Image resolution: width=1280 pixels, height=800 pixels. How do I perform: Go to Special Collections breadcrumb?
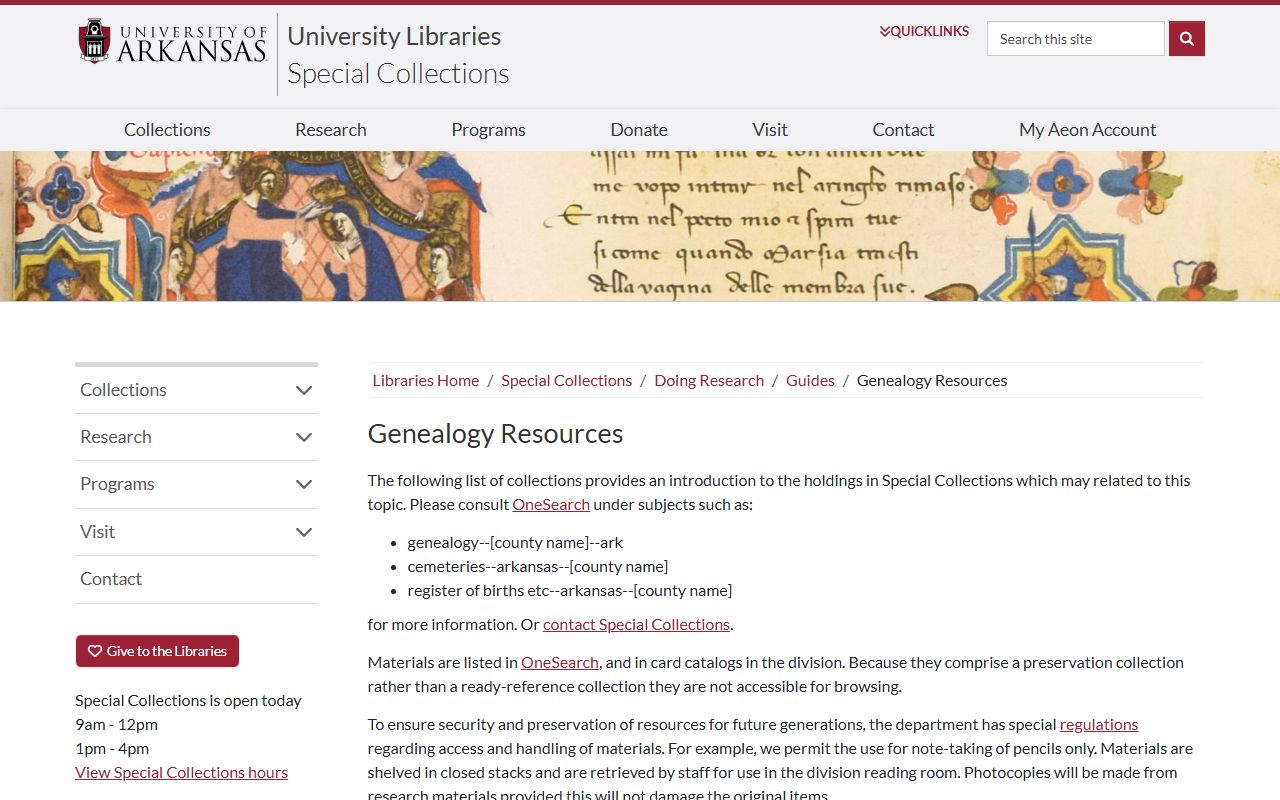[566, 380]
